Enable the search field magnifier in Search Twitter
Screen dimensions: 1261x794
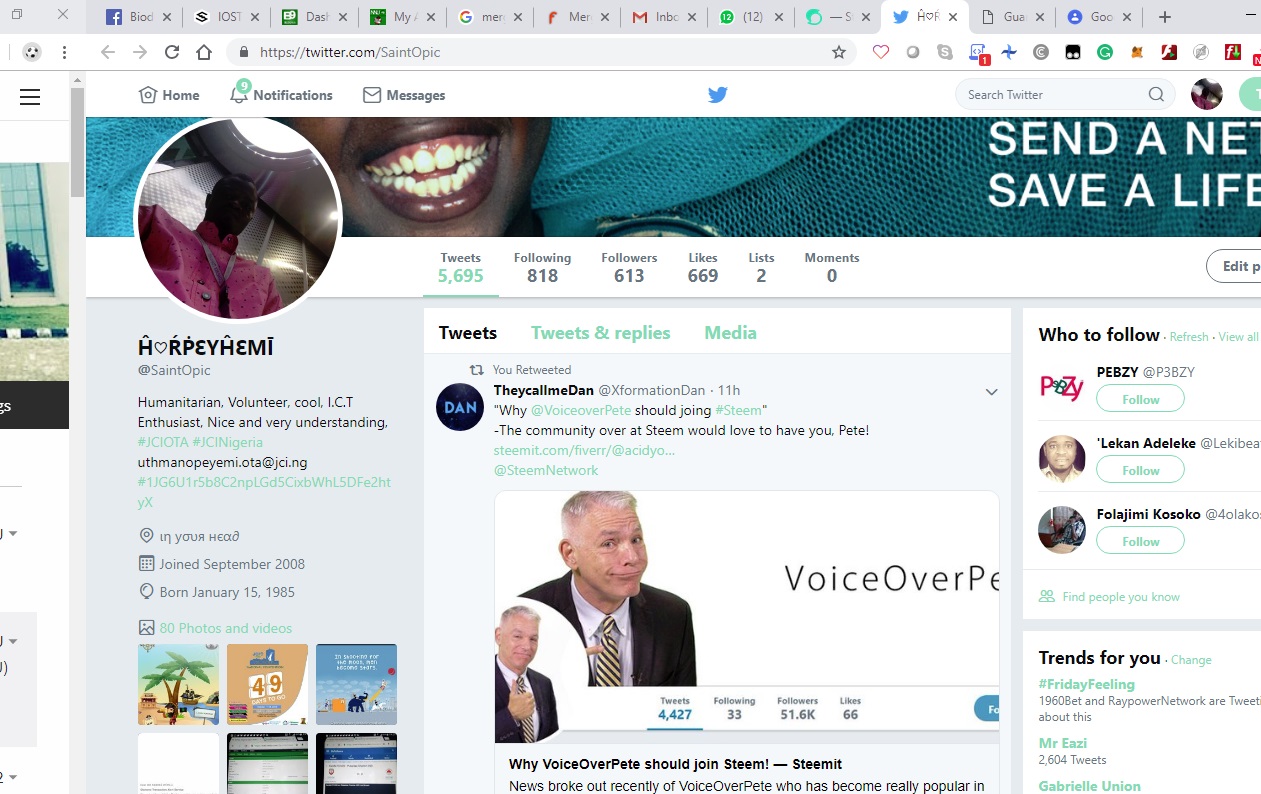1156,94
